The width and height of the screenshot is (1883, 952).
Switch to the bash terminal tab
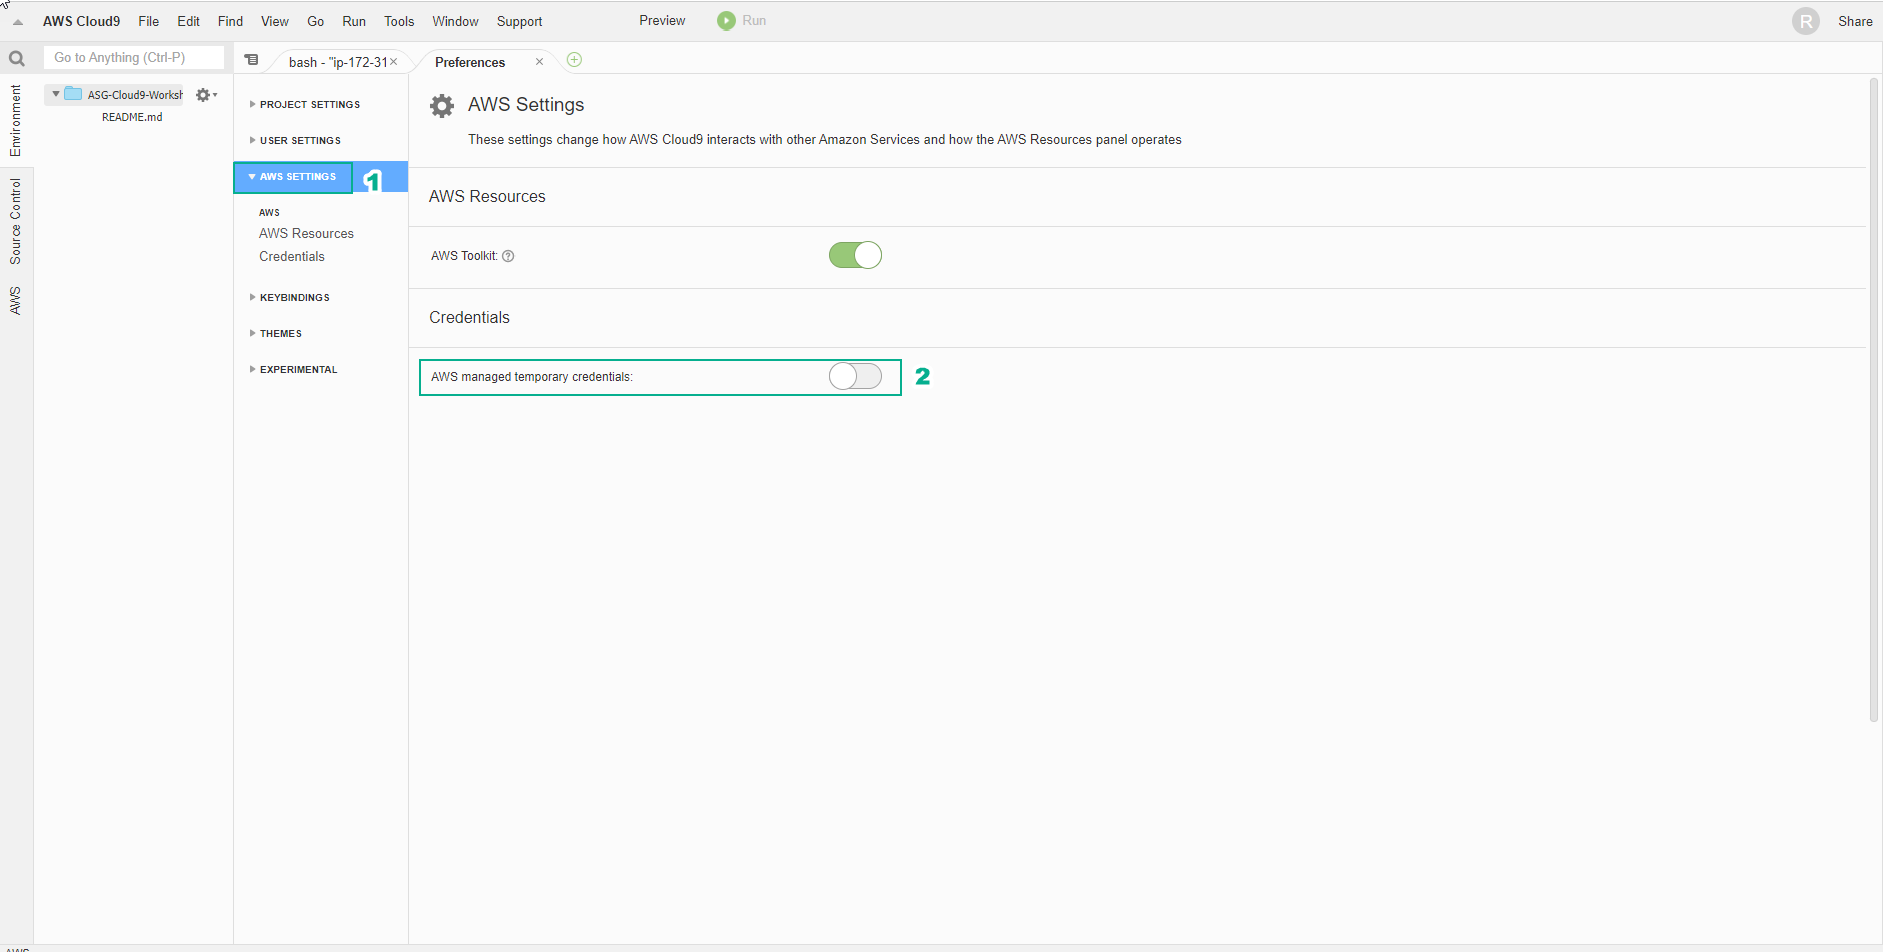[337, 62]
